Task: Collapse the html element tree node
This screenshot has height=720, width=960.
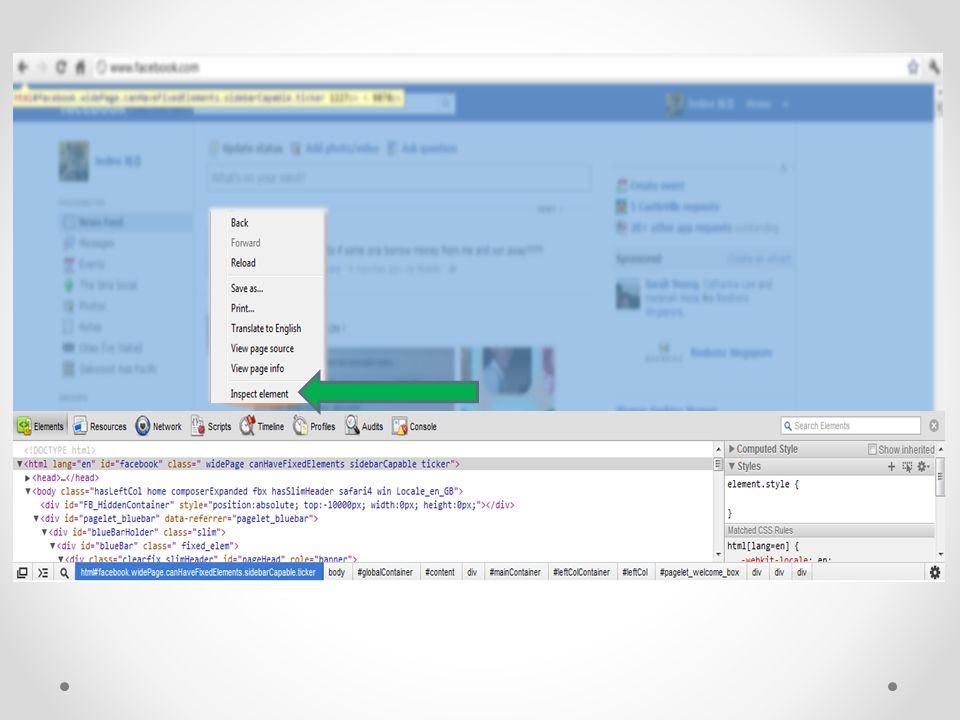Action: [x=20, y=464]
